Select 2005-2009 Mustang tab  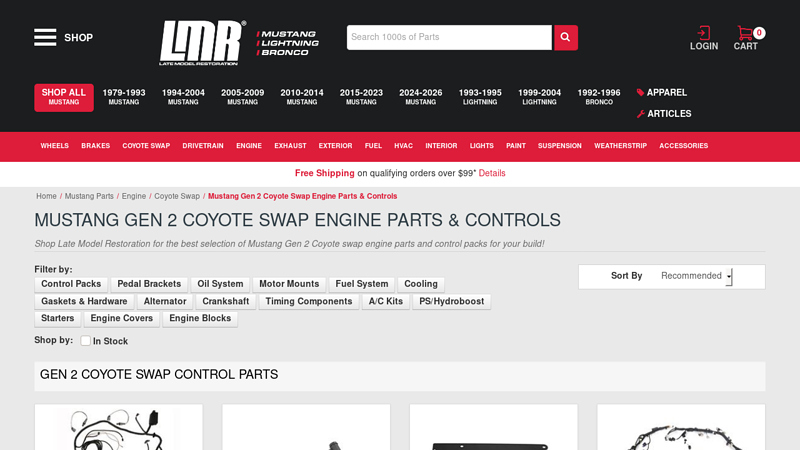click(x=242, y=97)
